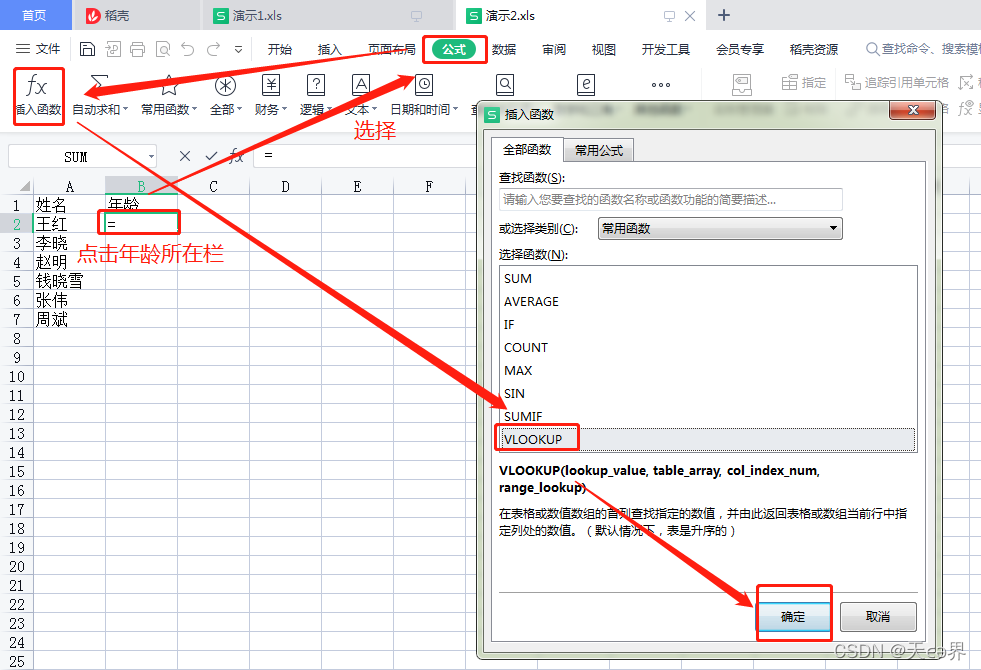Image resolution: width=981 pixels, height=670 pixels.
Task: Switch to the 数据 Data ribbon tab
Action: (504, 49)
